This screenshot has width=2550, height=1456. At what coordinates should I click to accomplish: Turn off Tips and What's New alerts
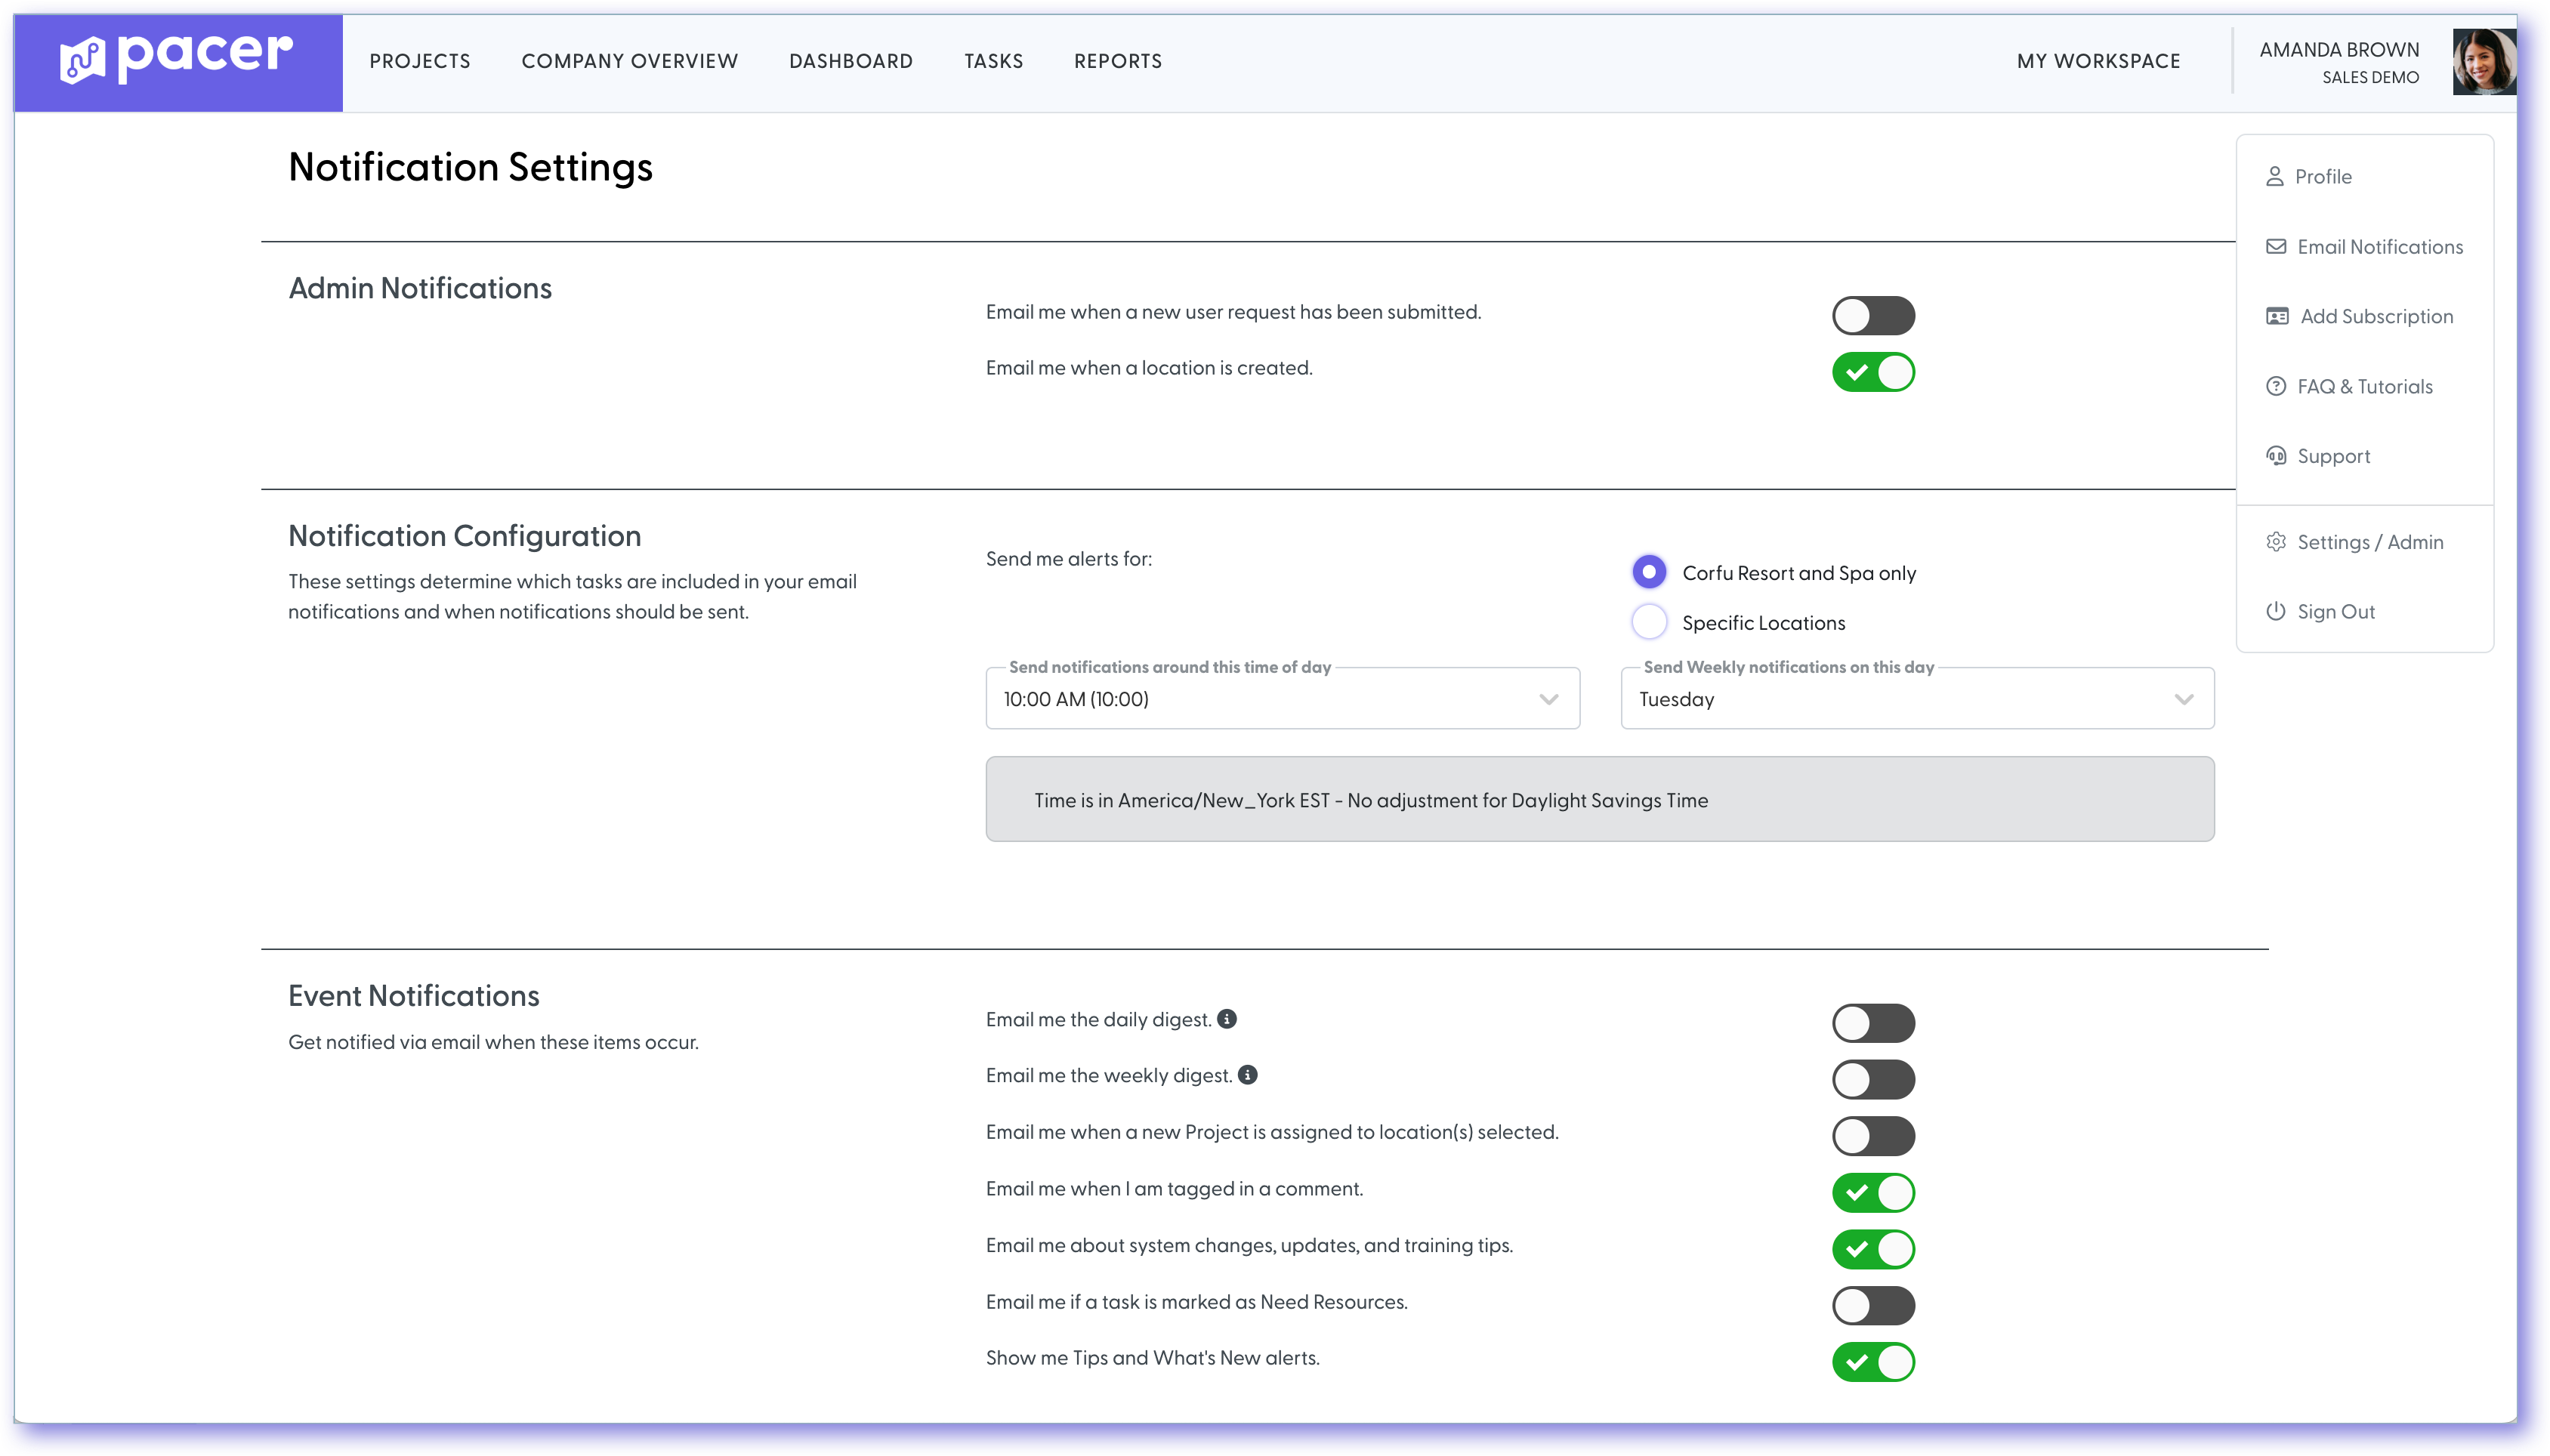coord(1873,1362)
